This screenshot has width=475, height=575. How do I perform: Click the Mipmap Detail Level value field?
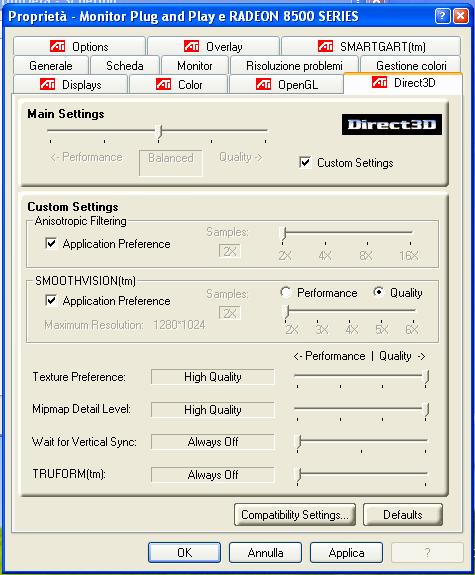(213, 410)
